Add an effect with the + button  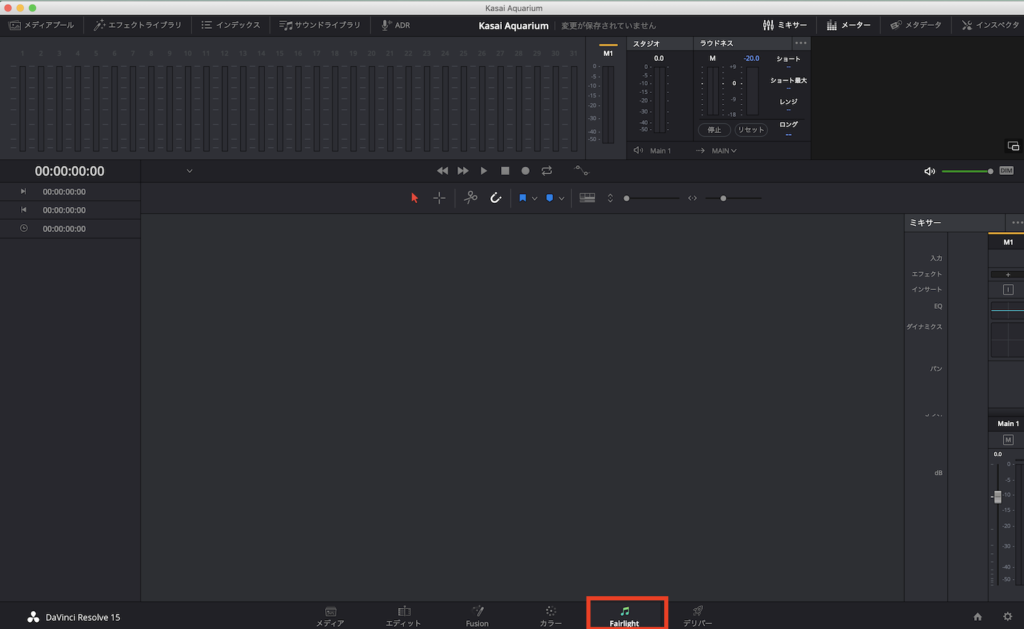pyautogui.click(x=1008, y=274)
